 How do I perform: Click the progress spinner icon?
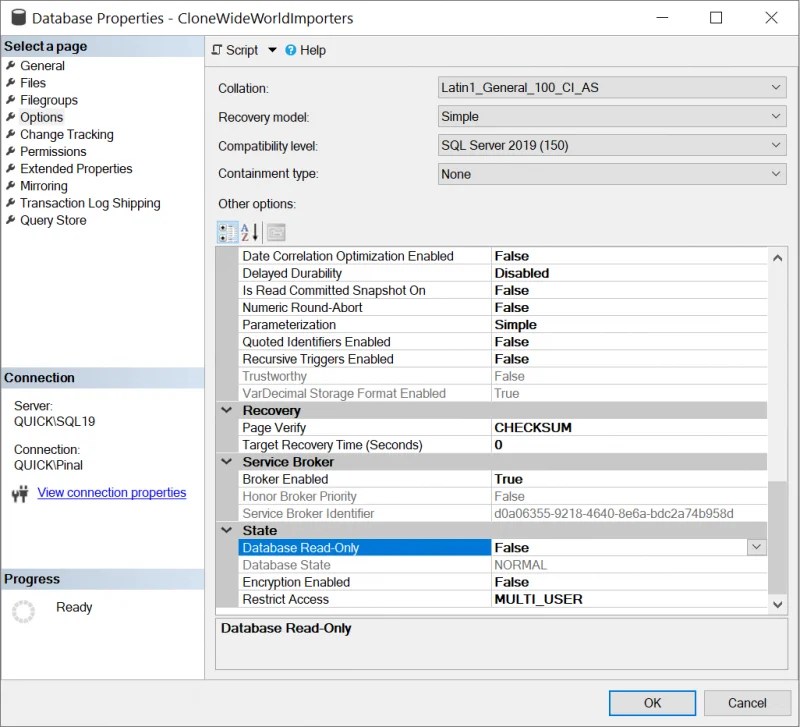(23, 611)
